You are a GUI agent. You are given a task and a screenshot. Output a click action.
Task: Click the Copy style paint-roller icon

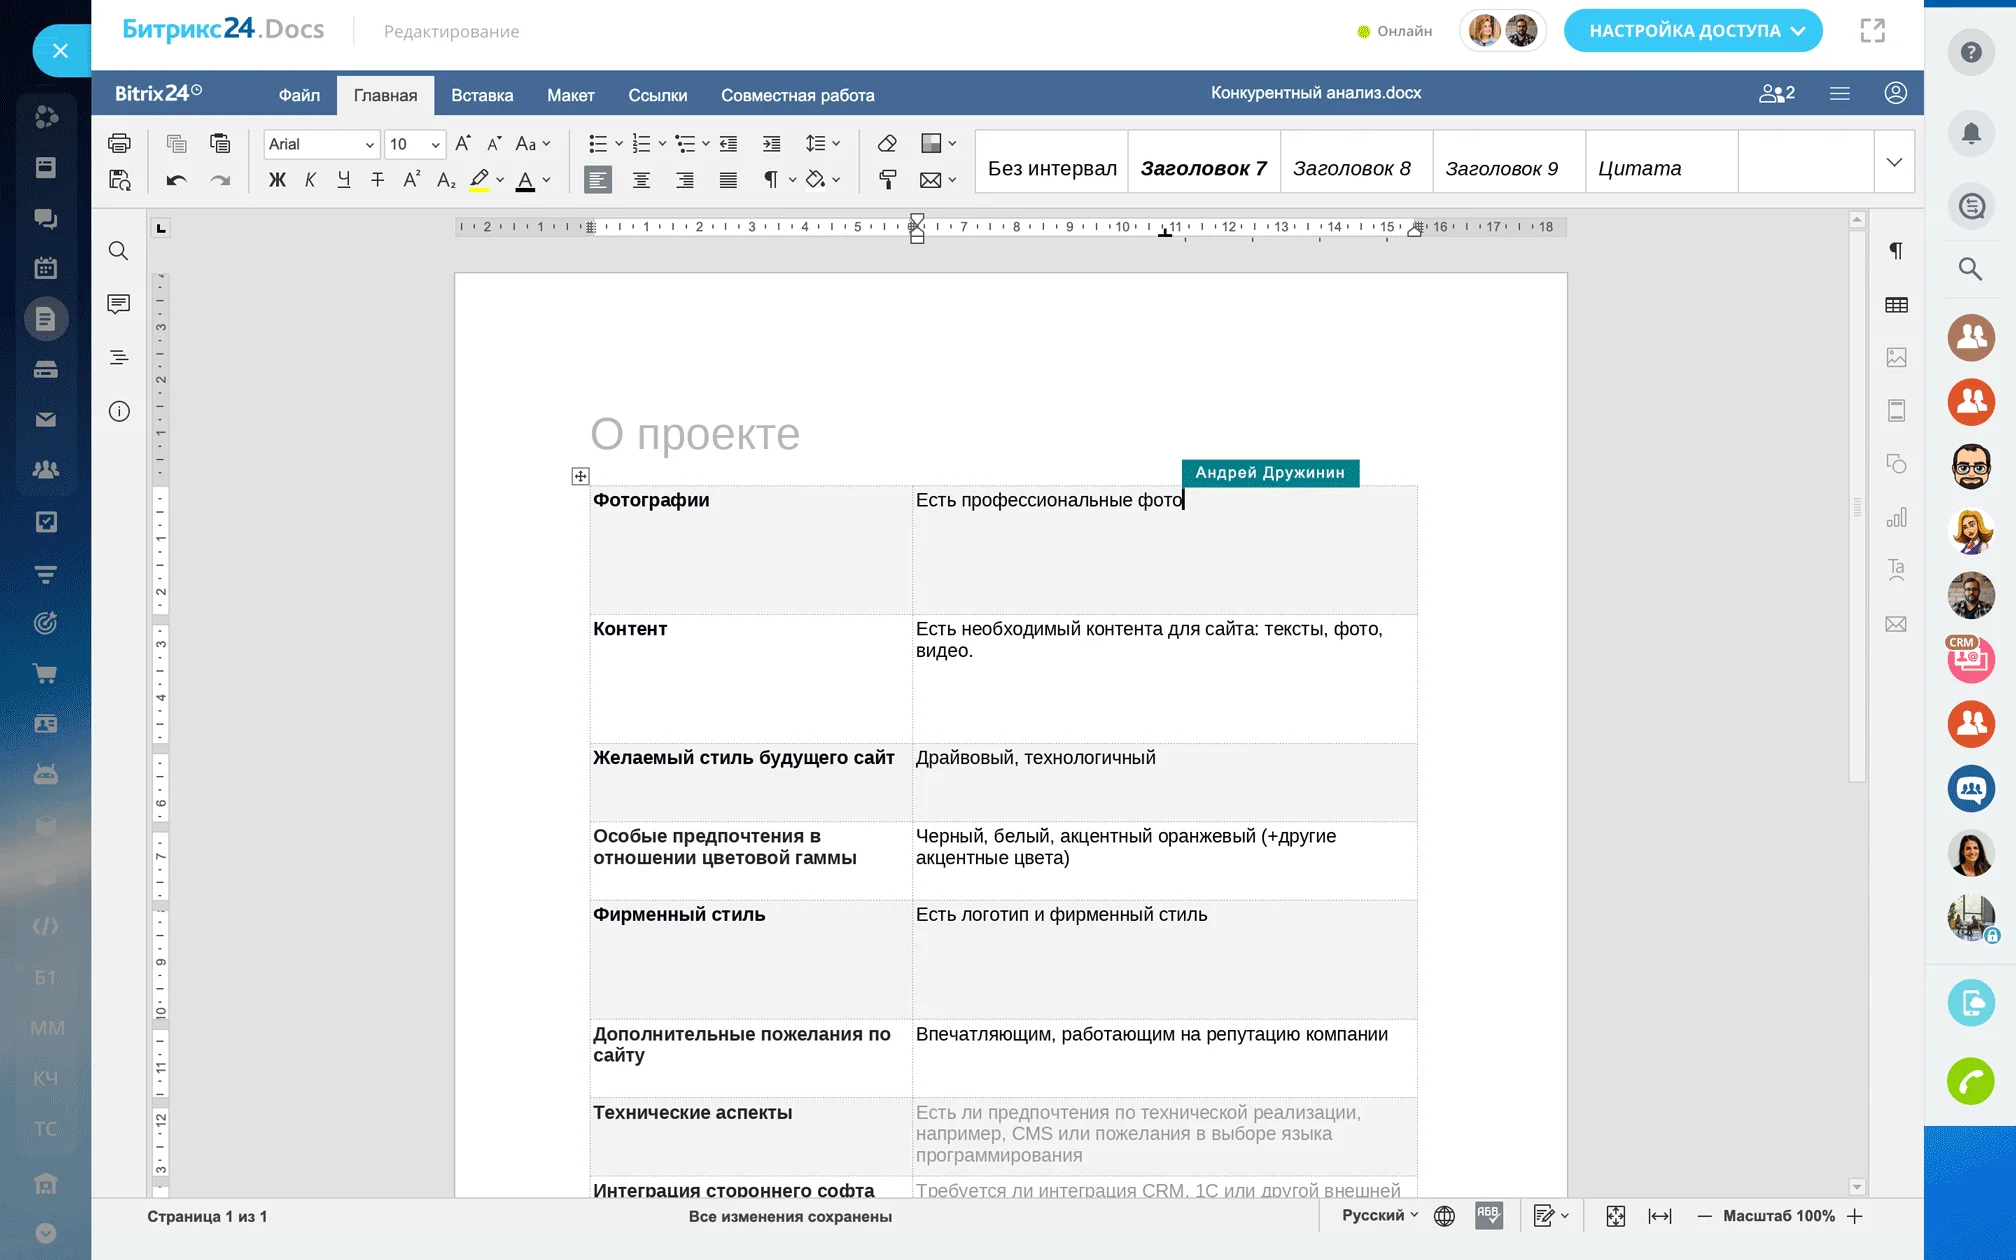tap(886, 180)
